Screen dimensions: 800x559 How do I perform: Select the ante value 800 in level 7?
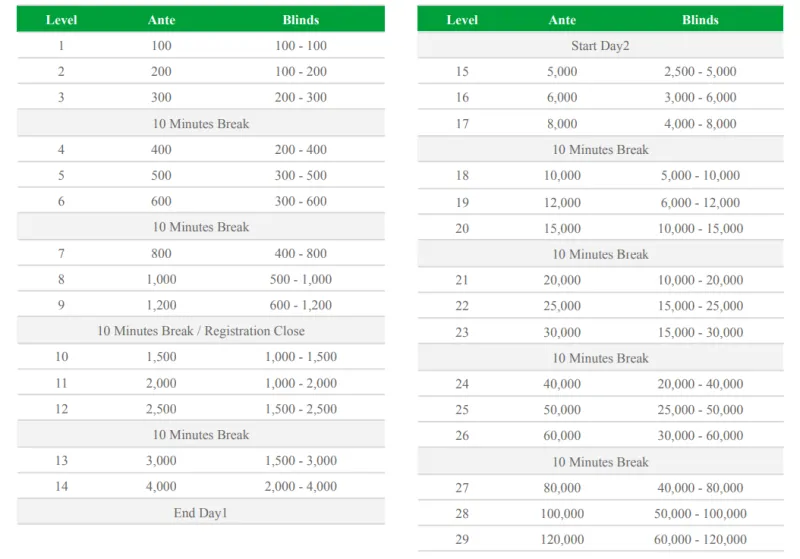[161, 253]
